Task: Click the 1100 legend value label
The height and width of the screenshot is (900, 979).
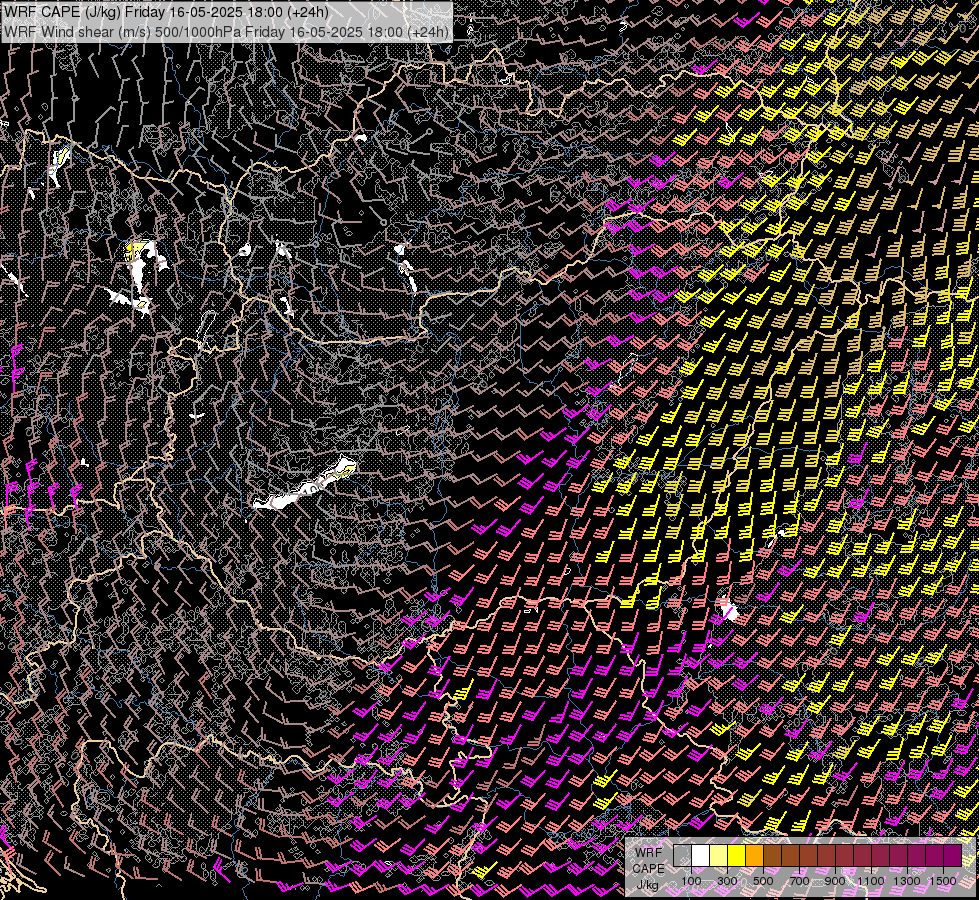Action: pyautogui.click(x=871, y=881)
